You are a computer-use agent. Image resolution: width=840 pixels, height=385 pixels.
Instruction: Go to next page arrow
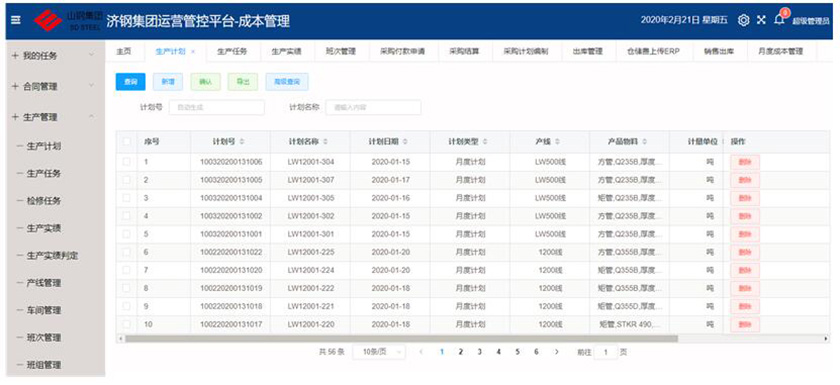pyautogui.click(x=557, y=352)
